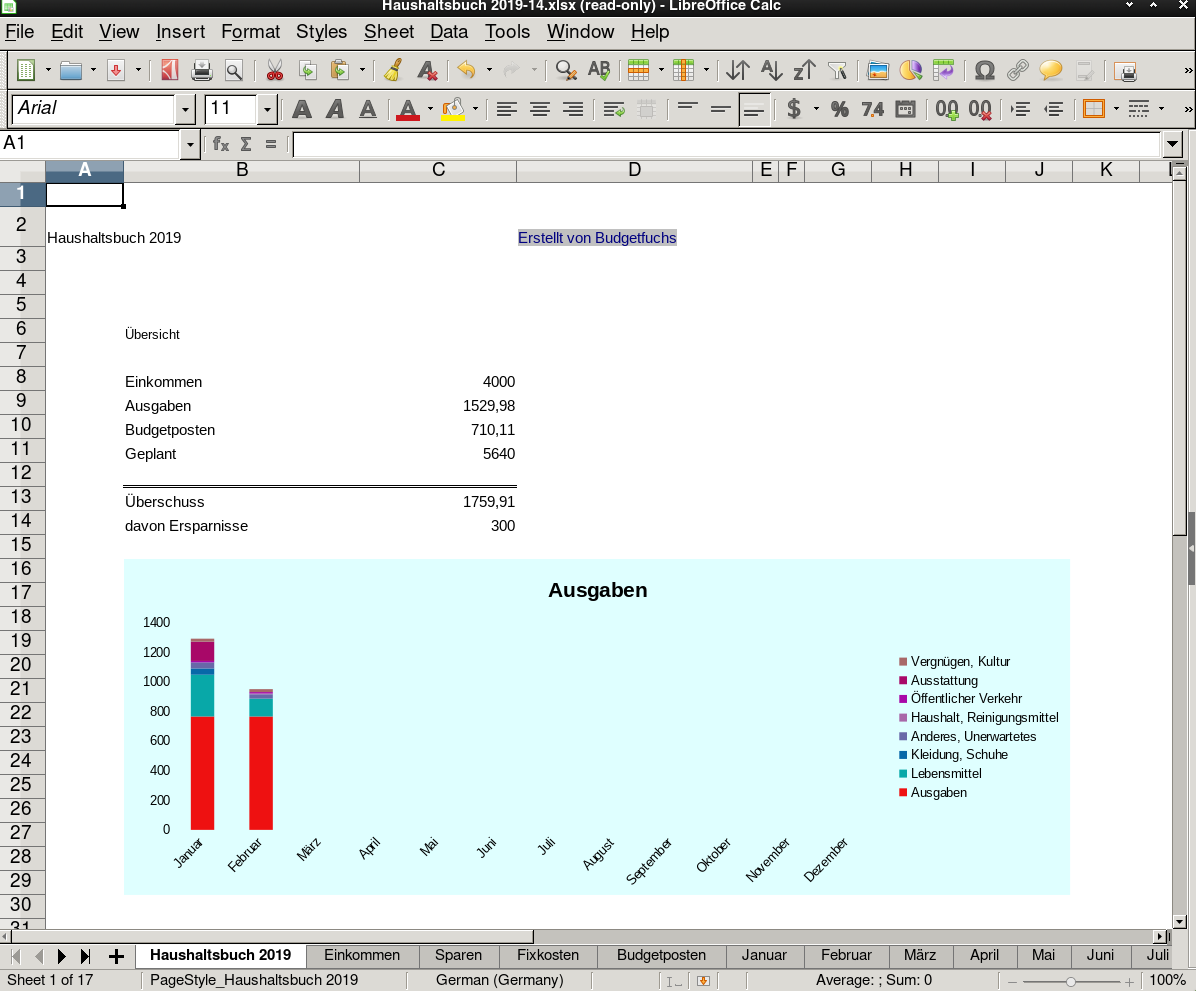1196x991 pixels.
Task: Click Format as Percent icon
Action: tap(839, 109)
